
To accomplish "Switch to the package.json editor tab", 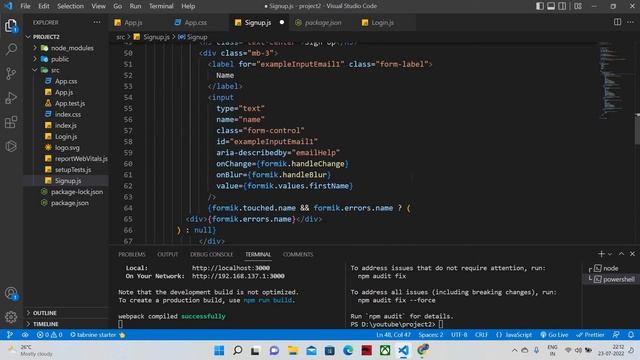I will [322, 22].
